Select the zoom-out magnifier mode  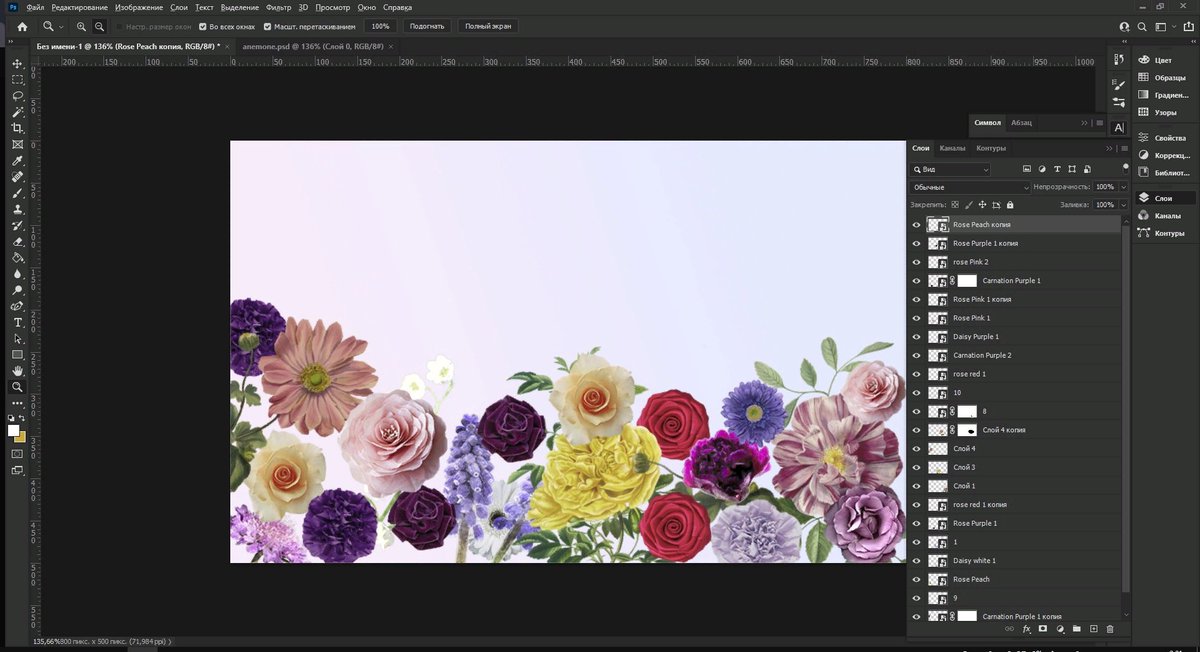coord(99,26)
